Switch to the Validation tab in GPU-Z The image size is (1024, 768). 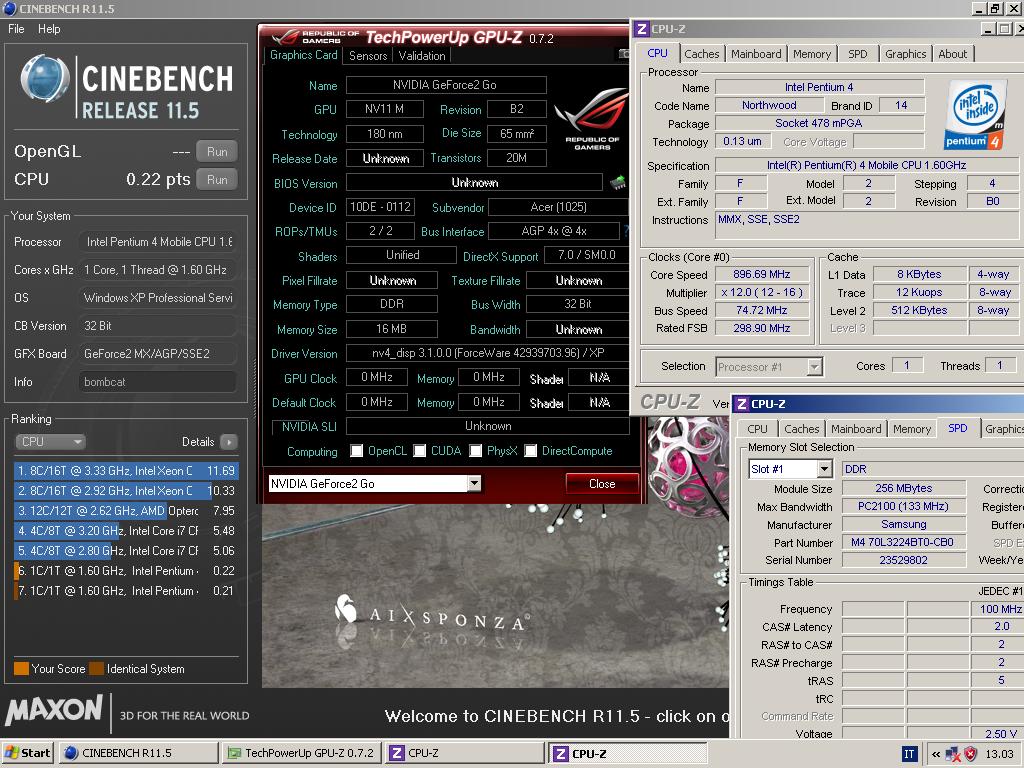coord(422,56)
